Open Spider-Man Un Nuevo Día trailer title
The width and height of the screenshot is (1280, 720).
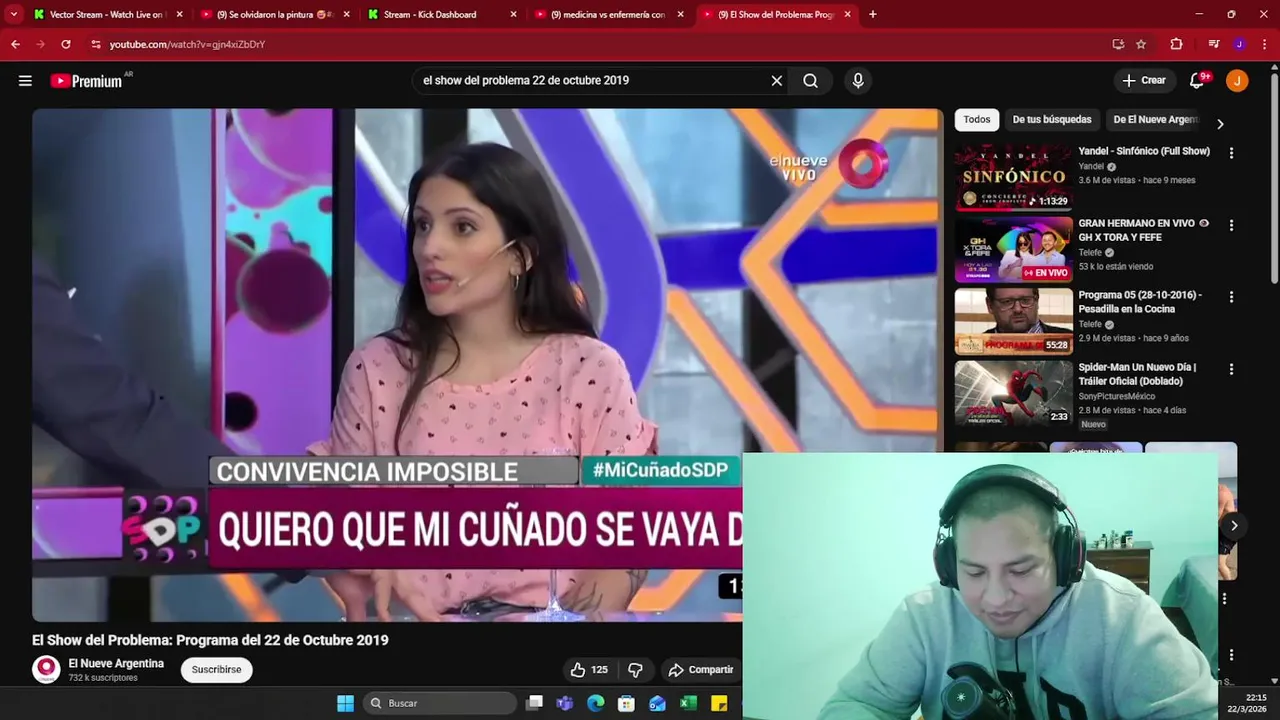coord(1137,374)
